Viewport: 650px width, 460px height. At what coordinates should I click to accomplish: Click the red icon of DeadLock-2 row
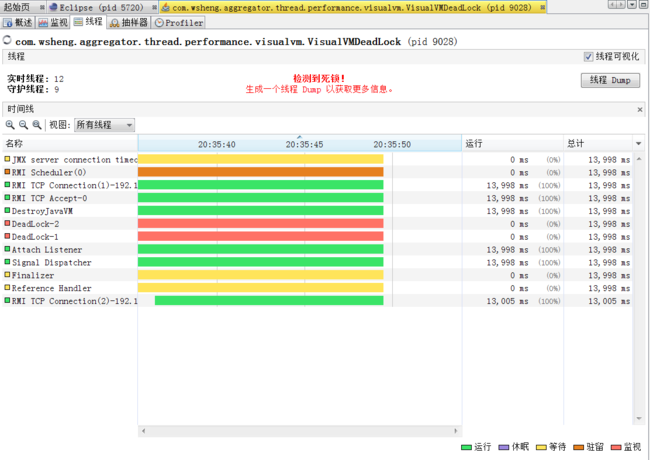7,223
